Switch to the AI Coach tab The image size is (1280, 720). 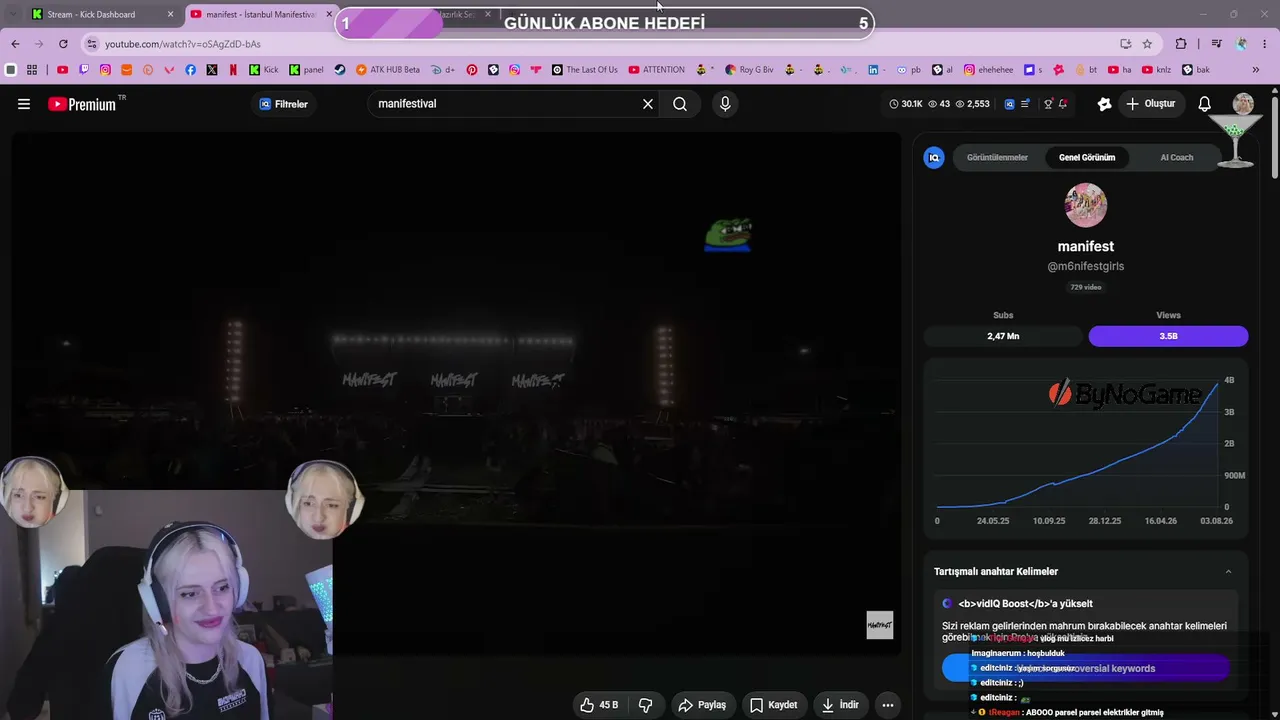[1176, 157]
